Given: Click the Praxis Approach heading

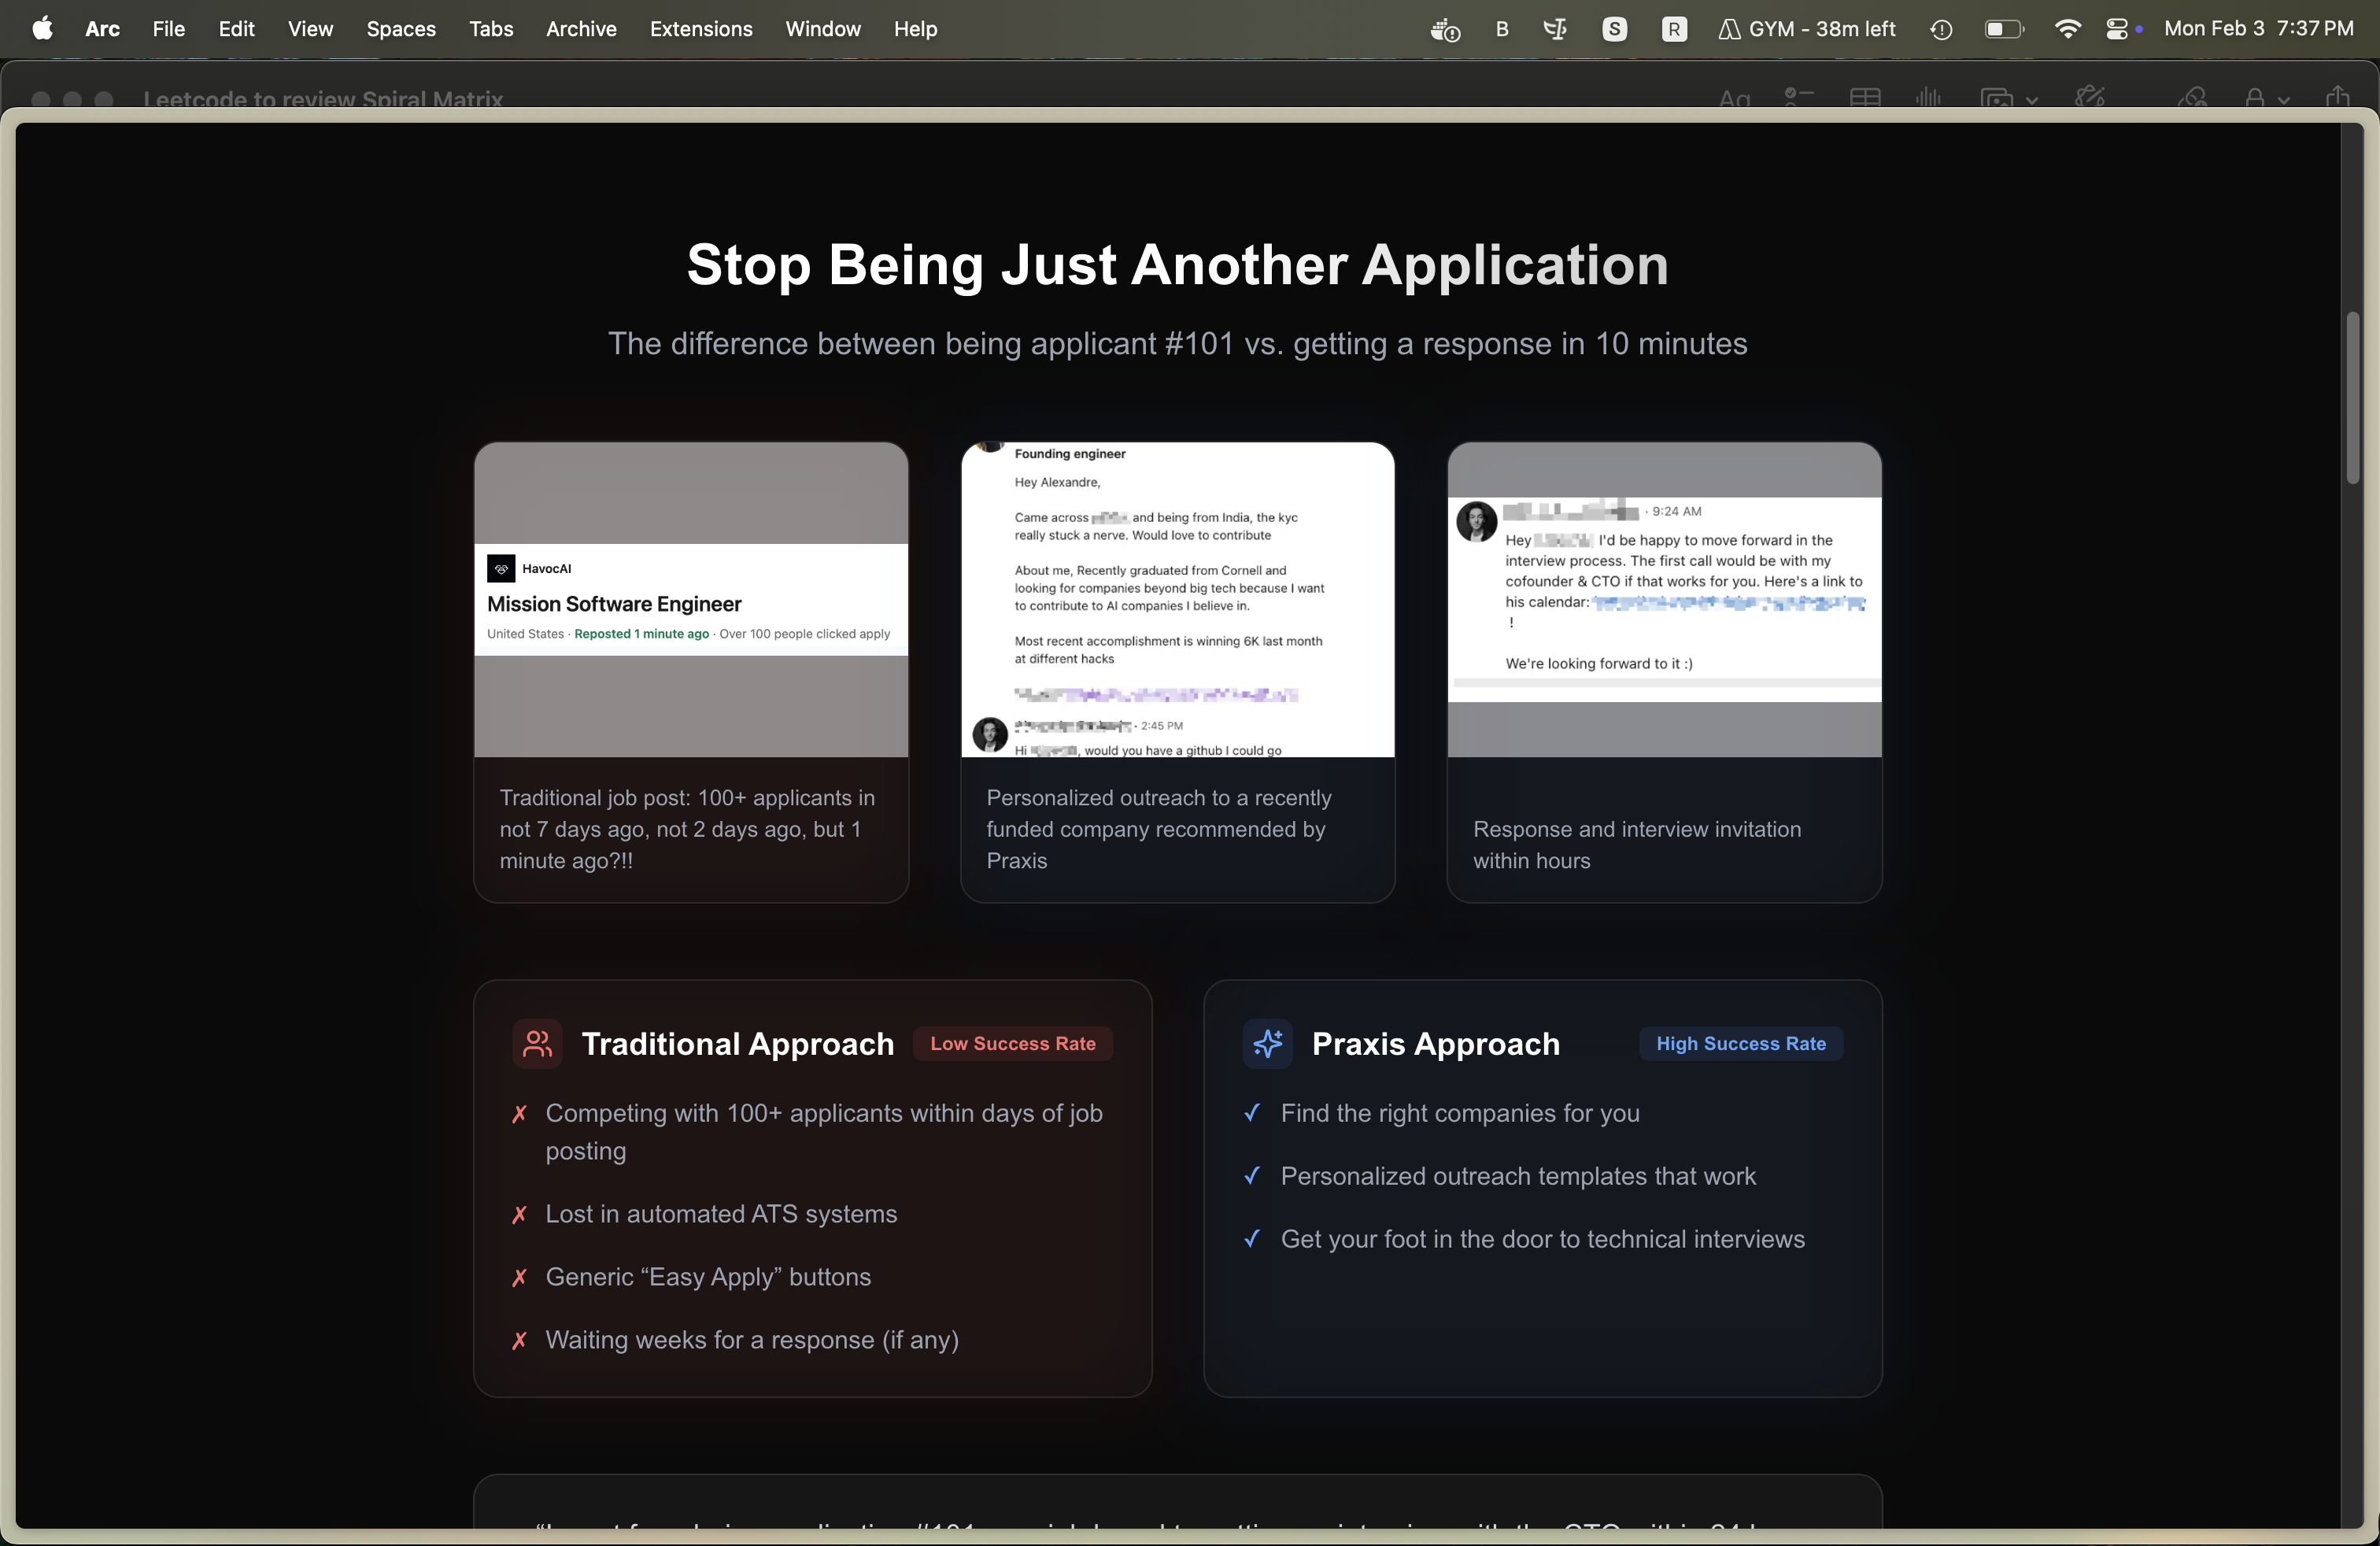Looking at the screenshot, I should pyautogui.click(x=1435, y=1043).
